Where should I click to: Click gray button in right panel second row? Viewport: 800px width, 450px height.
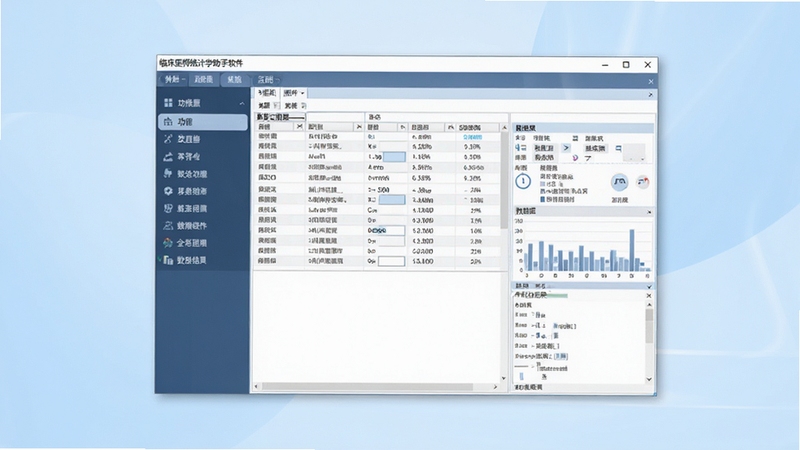tap(544, 158)
